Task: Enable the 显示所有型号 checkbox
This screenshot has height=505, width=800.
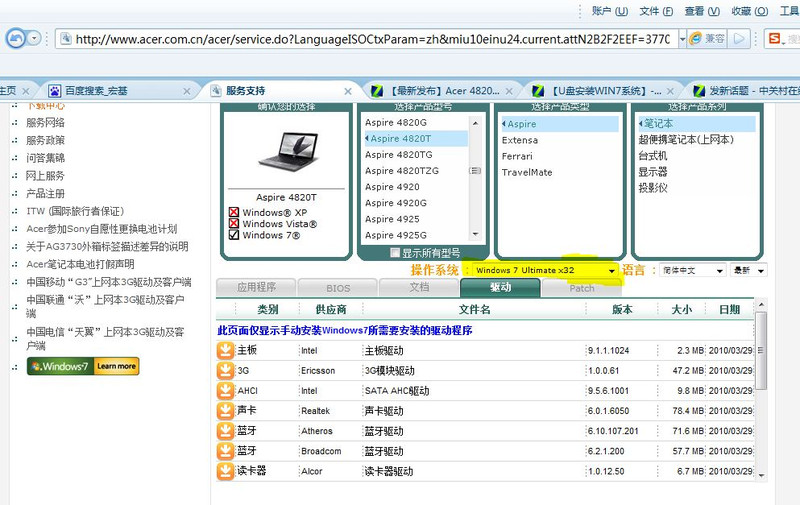Action: click(x=395, y=253)
